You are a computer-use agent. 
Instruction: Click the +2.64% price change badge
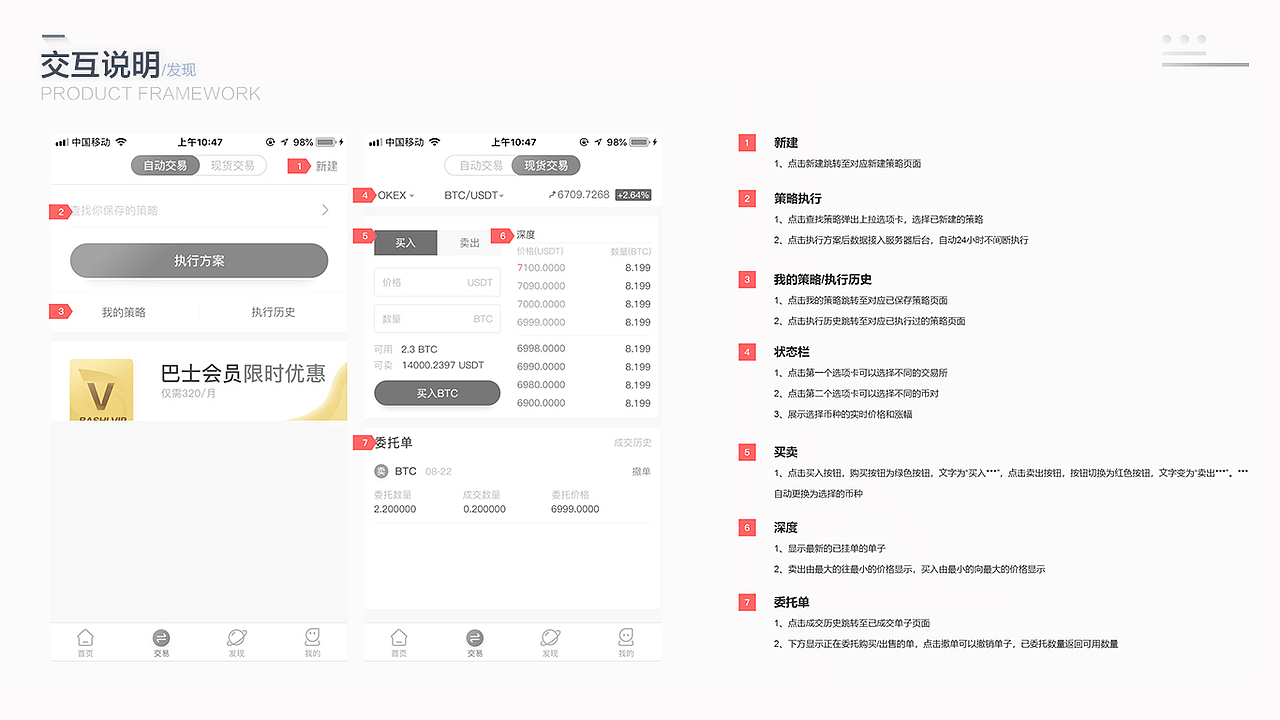[632, 194]
